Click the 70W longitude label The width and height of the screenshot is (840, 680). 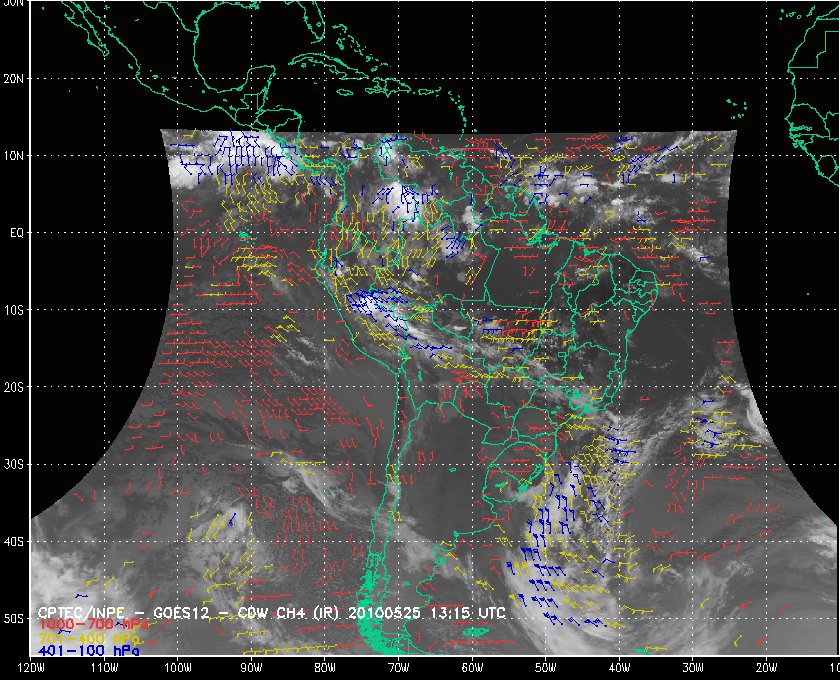(x=399, y=668)
